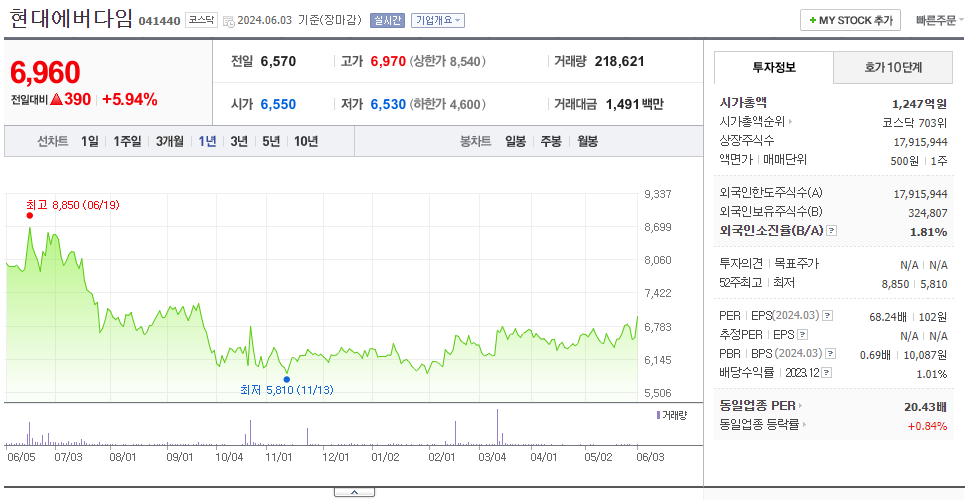968x500 pixels.
Task: Open the 기업개요 dropdown
Action: (438, 20)
